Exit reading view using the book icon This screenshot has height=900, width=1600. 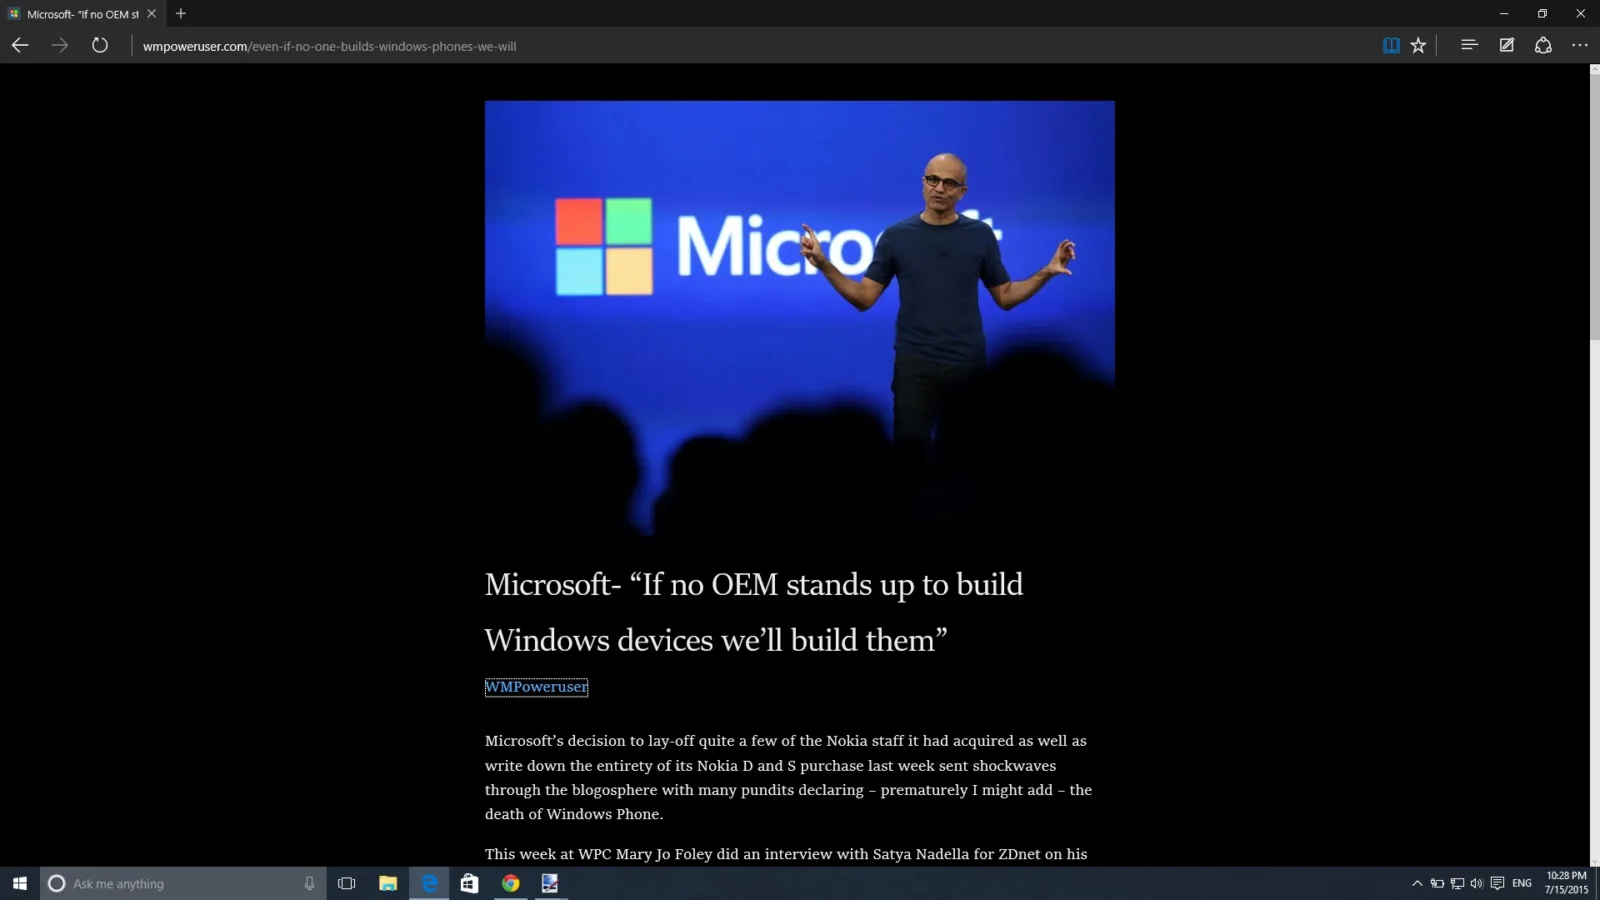[1391, 45]
